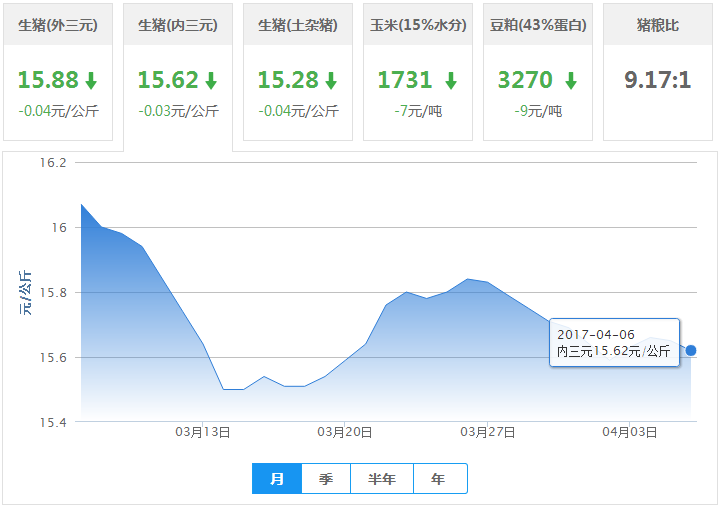Switch chart to 季 quarterly range

pos(326,479)
